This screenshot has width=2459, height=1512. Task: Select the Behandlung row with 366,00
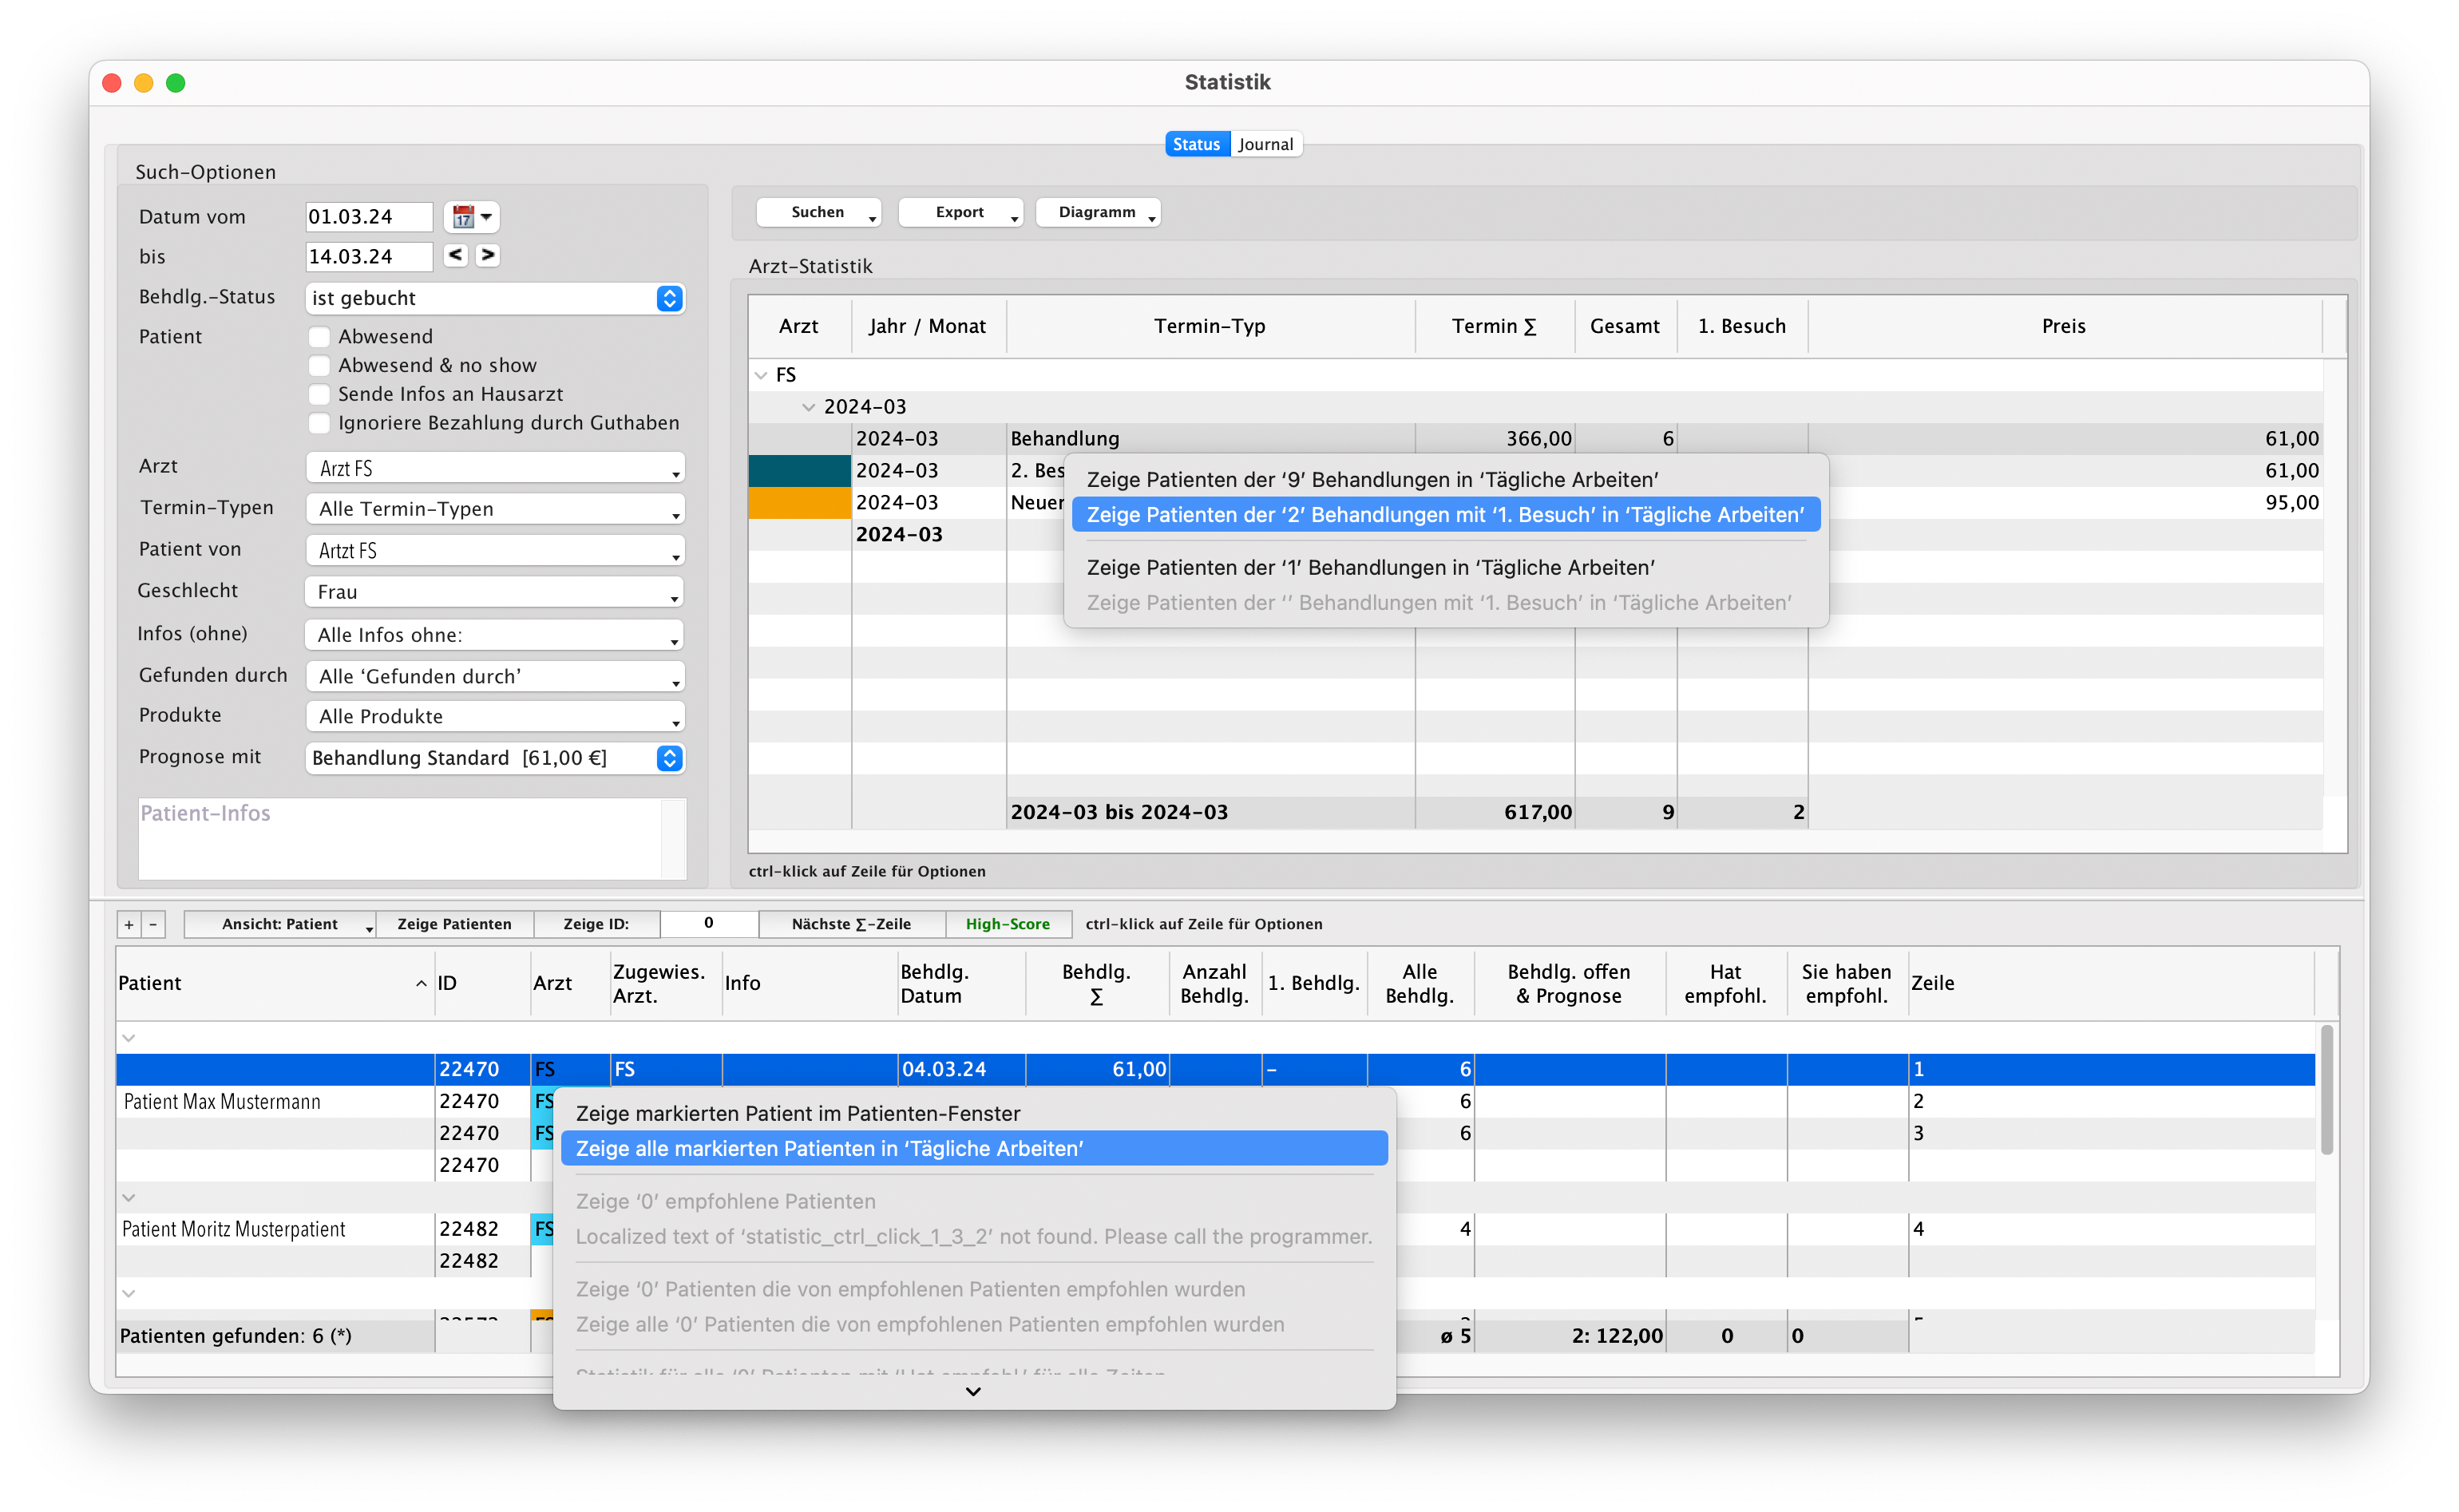(x=1535, y=439)
